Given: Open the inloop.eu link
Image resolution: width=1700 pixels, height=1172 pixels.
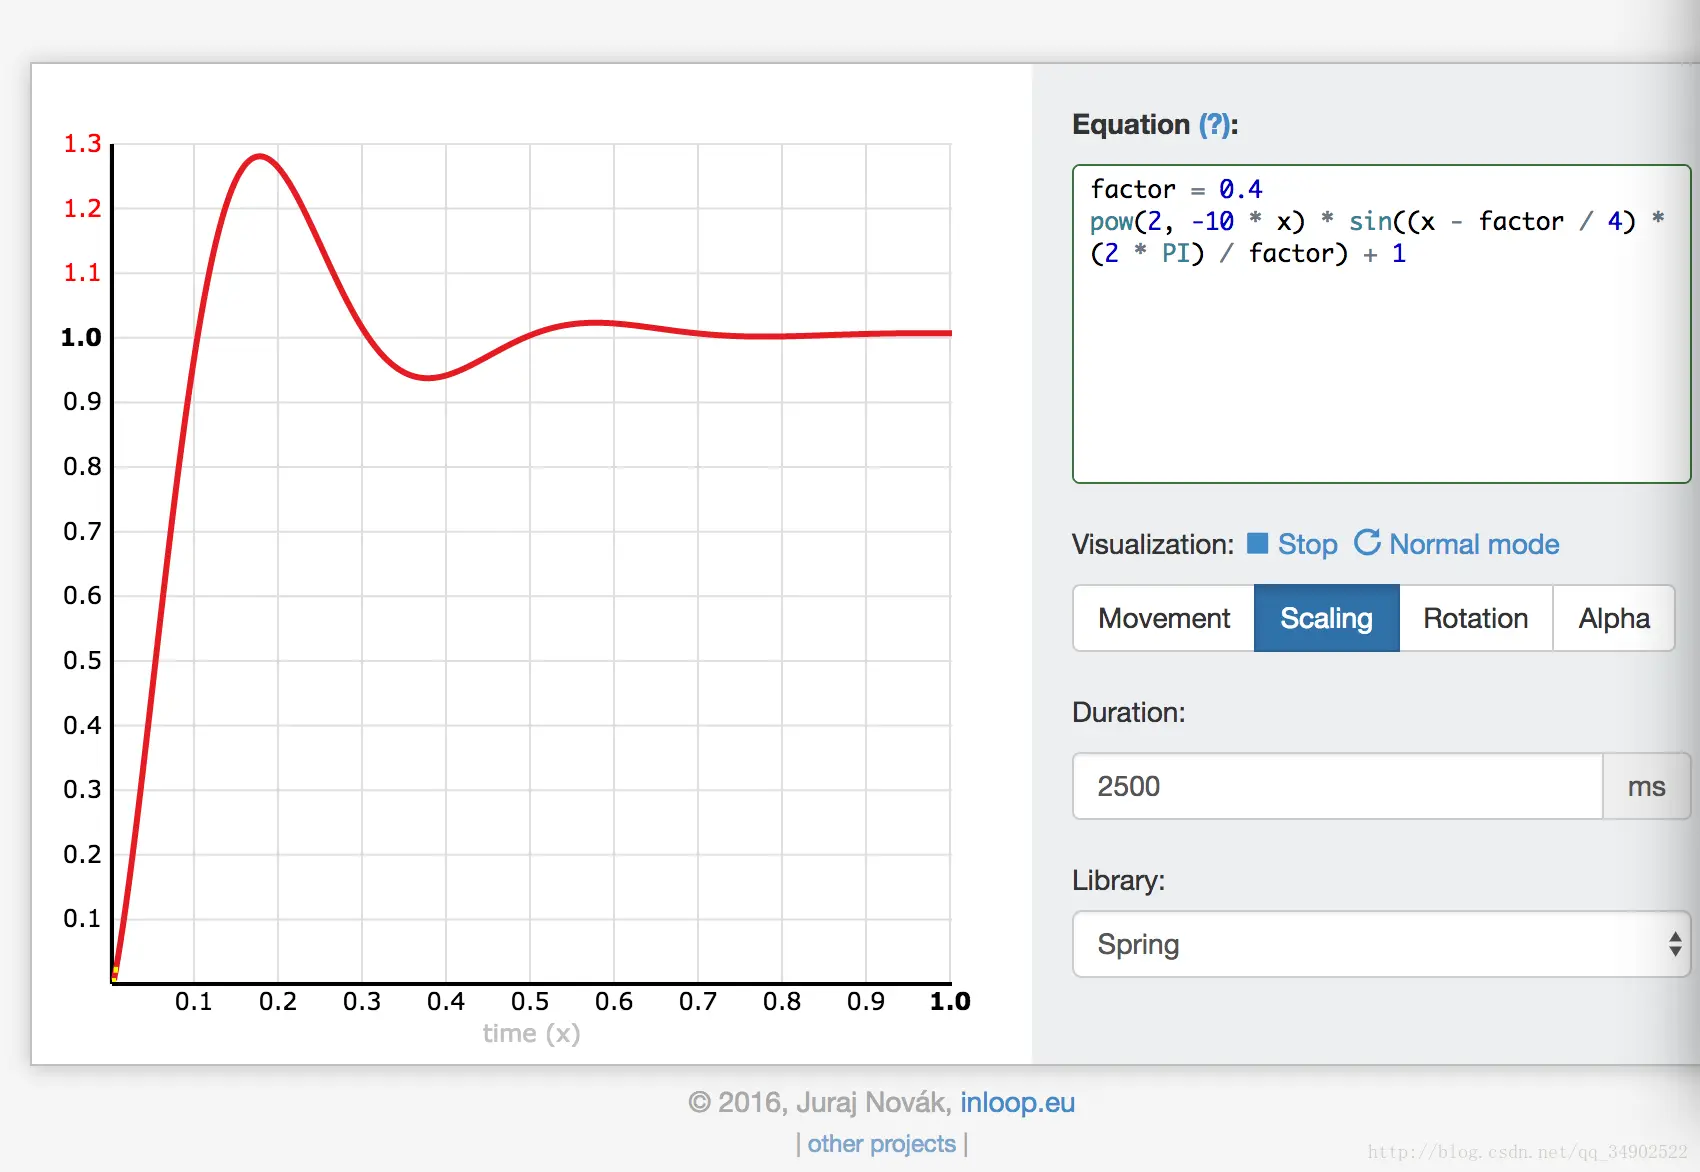Looking at the screenshot, I should [1017, 1102].
